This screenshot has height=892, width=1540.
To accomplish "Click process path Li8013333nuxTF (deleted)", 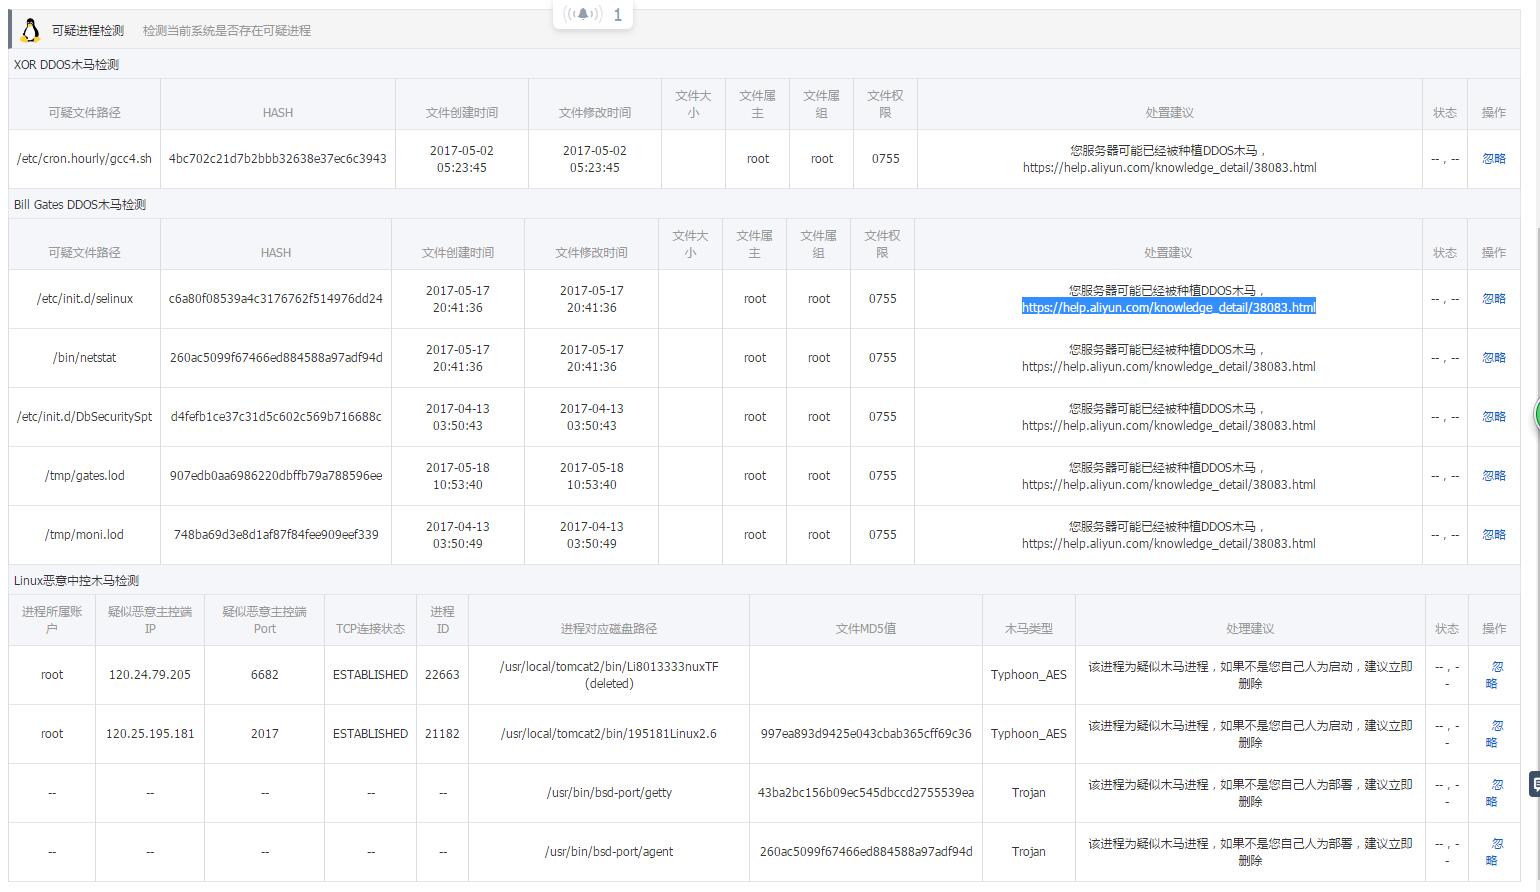I will point(608,675).
